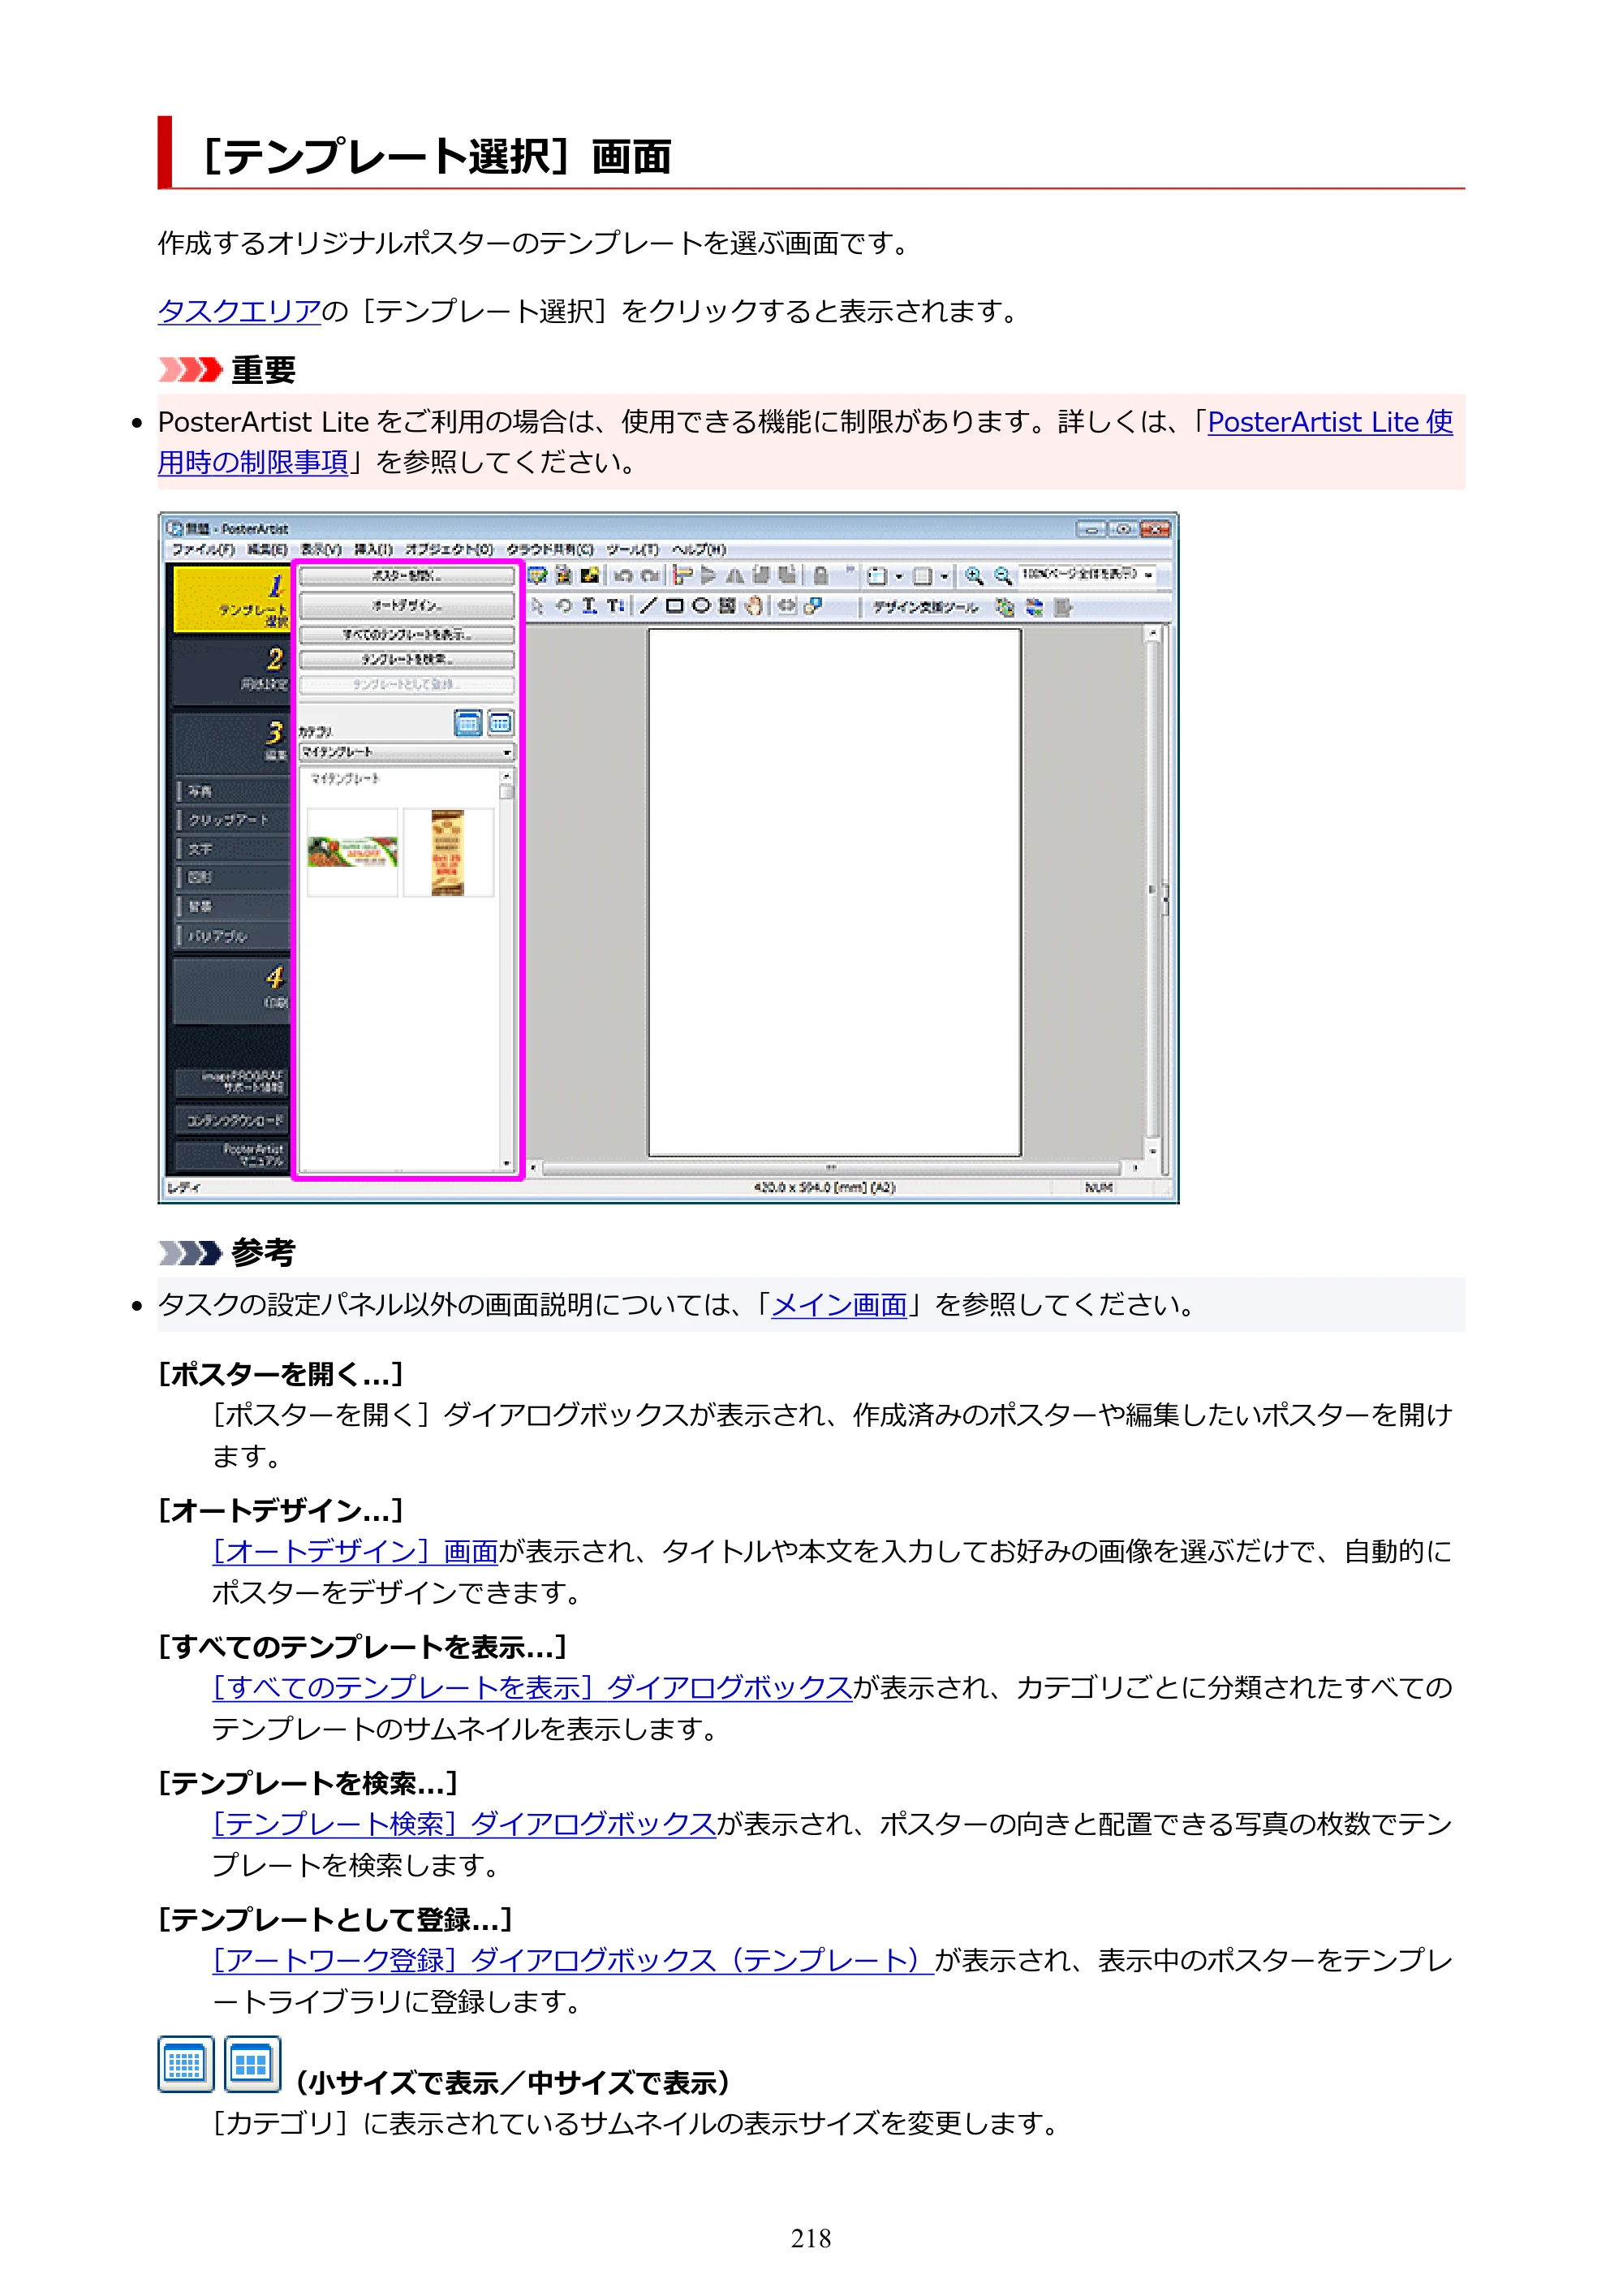
Task: Open the 編集(E) menu
Action: coord(267,549)
